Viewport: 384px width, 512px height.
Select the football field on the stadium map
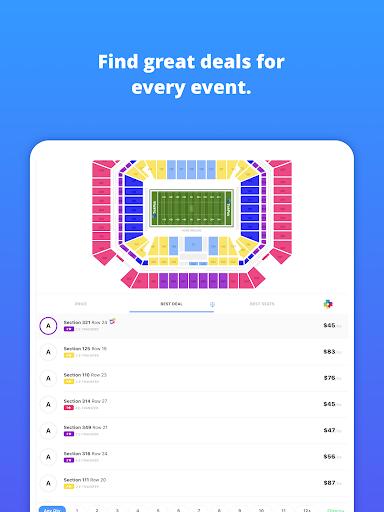coord(191,208)
